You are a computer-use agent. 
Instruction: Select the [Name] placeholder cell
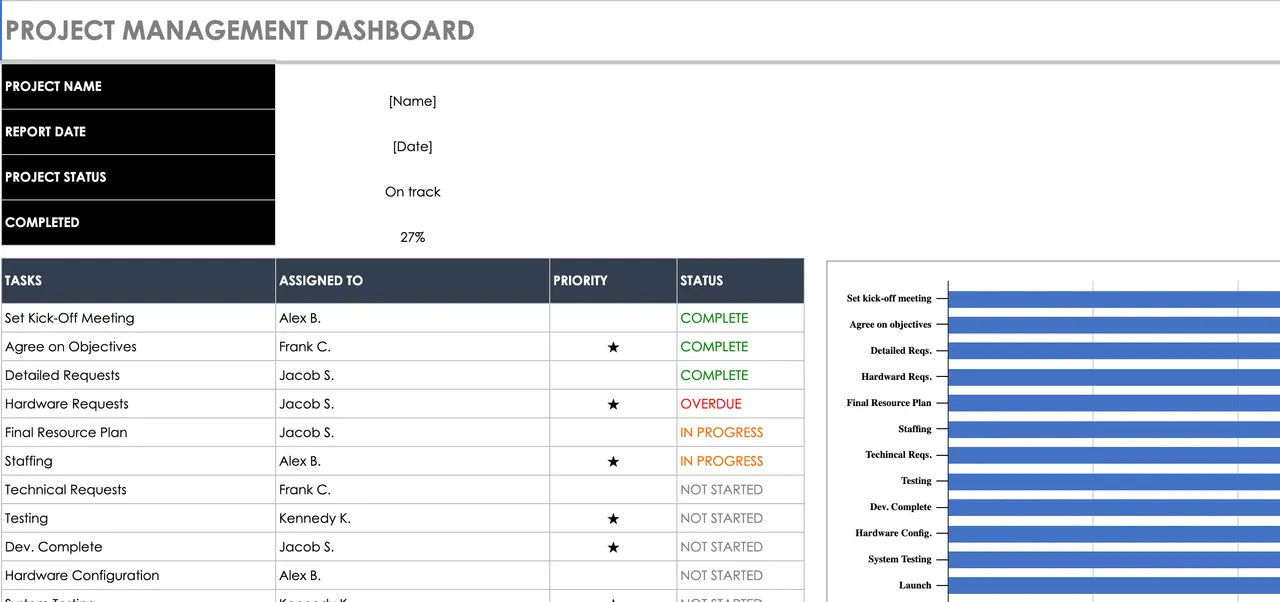click(412, 101)
